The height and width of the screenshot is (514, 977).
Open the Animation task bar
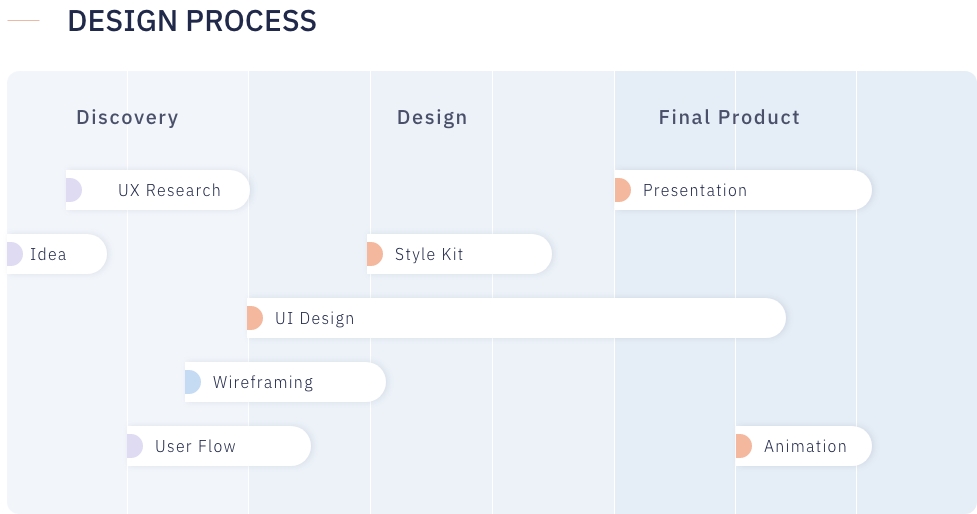[x=804, y=446]
